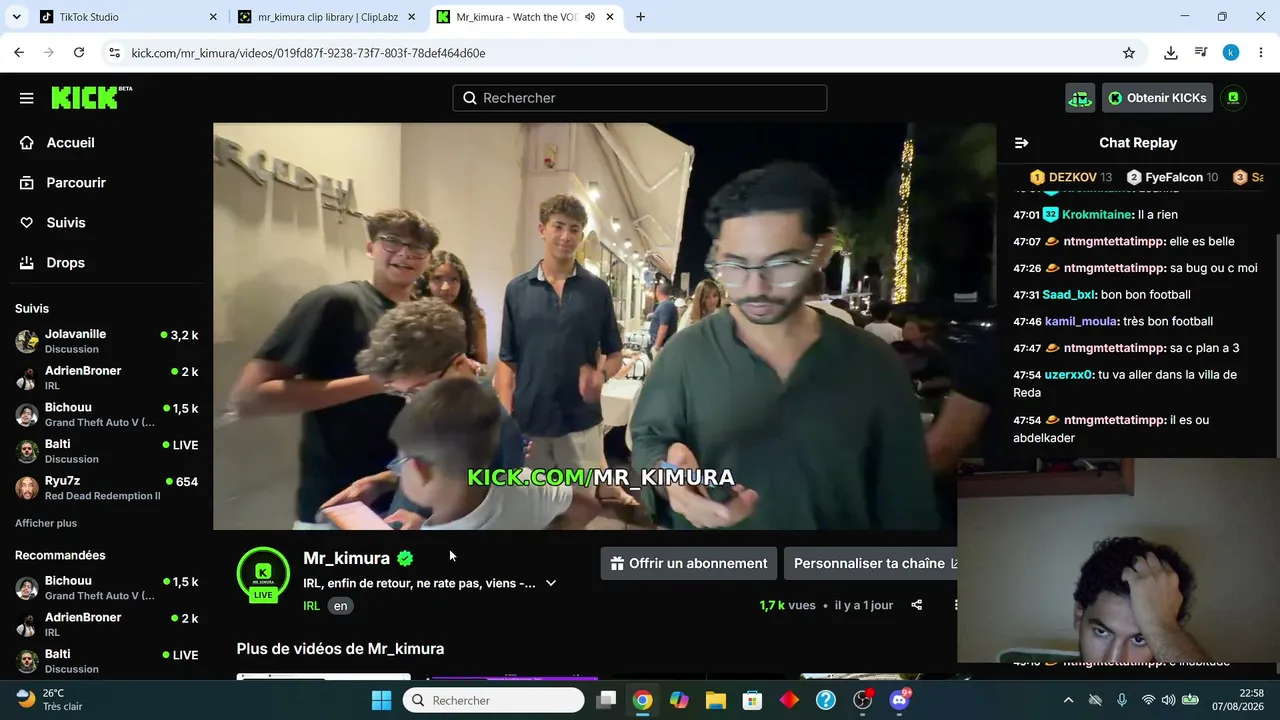Viewport: 1280px width, 720px height.
Task: Open Jolavanille channel in followed list
Action: tap(107, 341)
